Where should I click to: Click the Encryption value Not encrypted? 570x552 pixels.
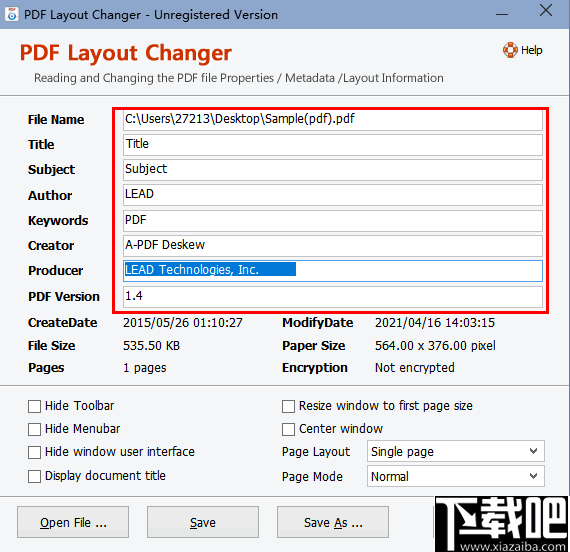(x=414, y=368)
